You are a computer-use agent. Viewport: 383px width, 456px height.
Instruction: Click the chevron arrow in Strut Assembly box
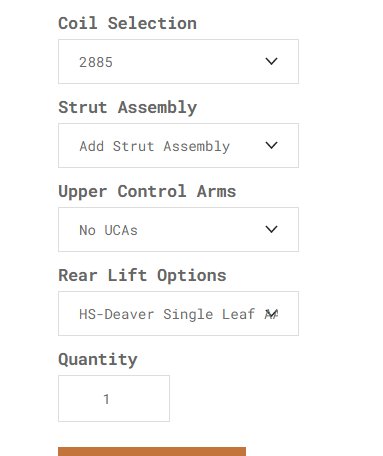pos(271,145)
